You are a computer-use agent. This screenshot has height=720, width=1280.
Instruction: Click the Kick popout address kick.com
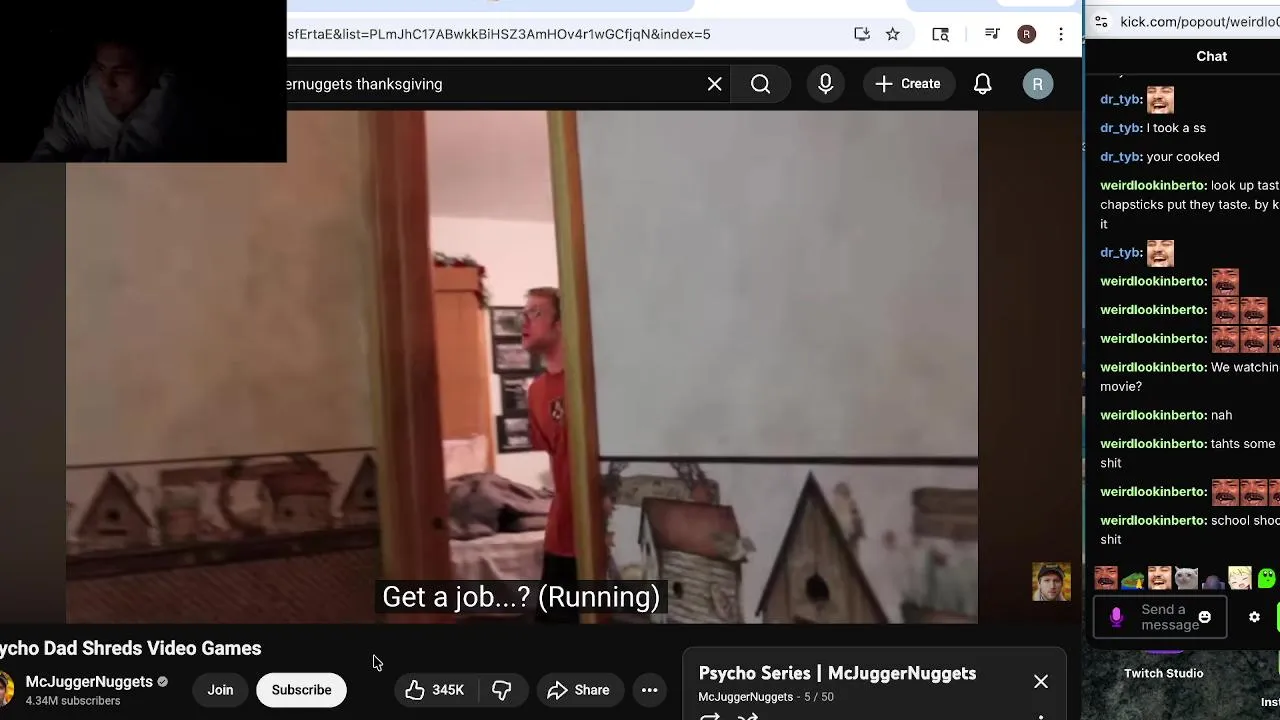coord(1199,22)
